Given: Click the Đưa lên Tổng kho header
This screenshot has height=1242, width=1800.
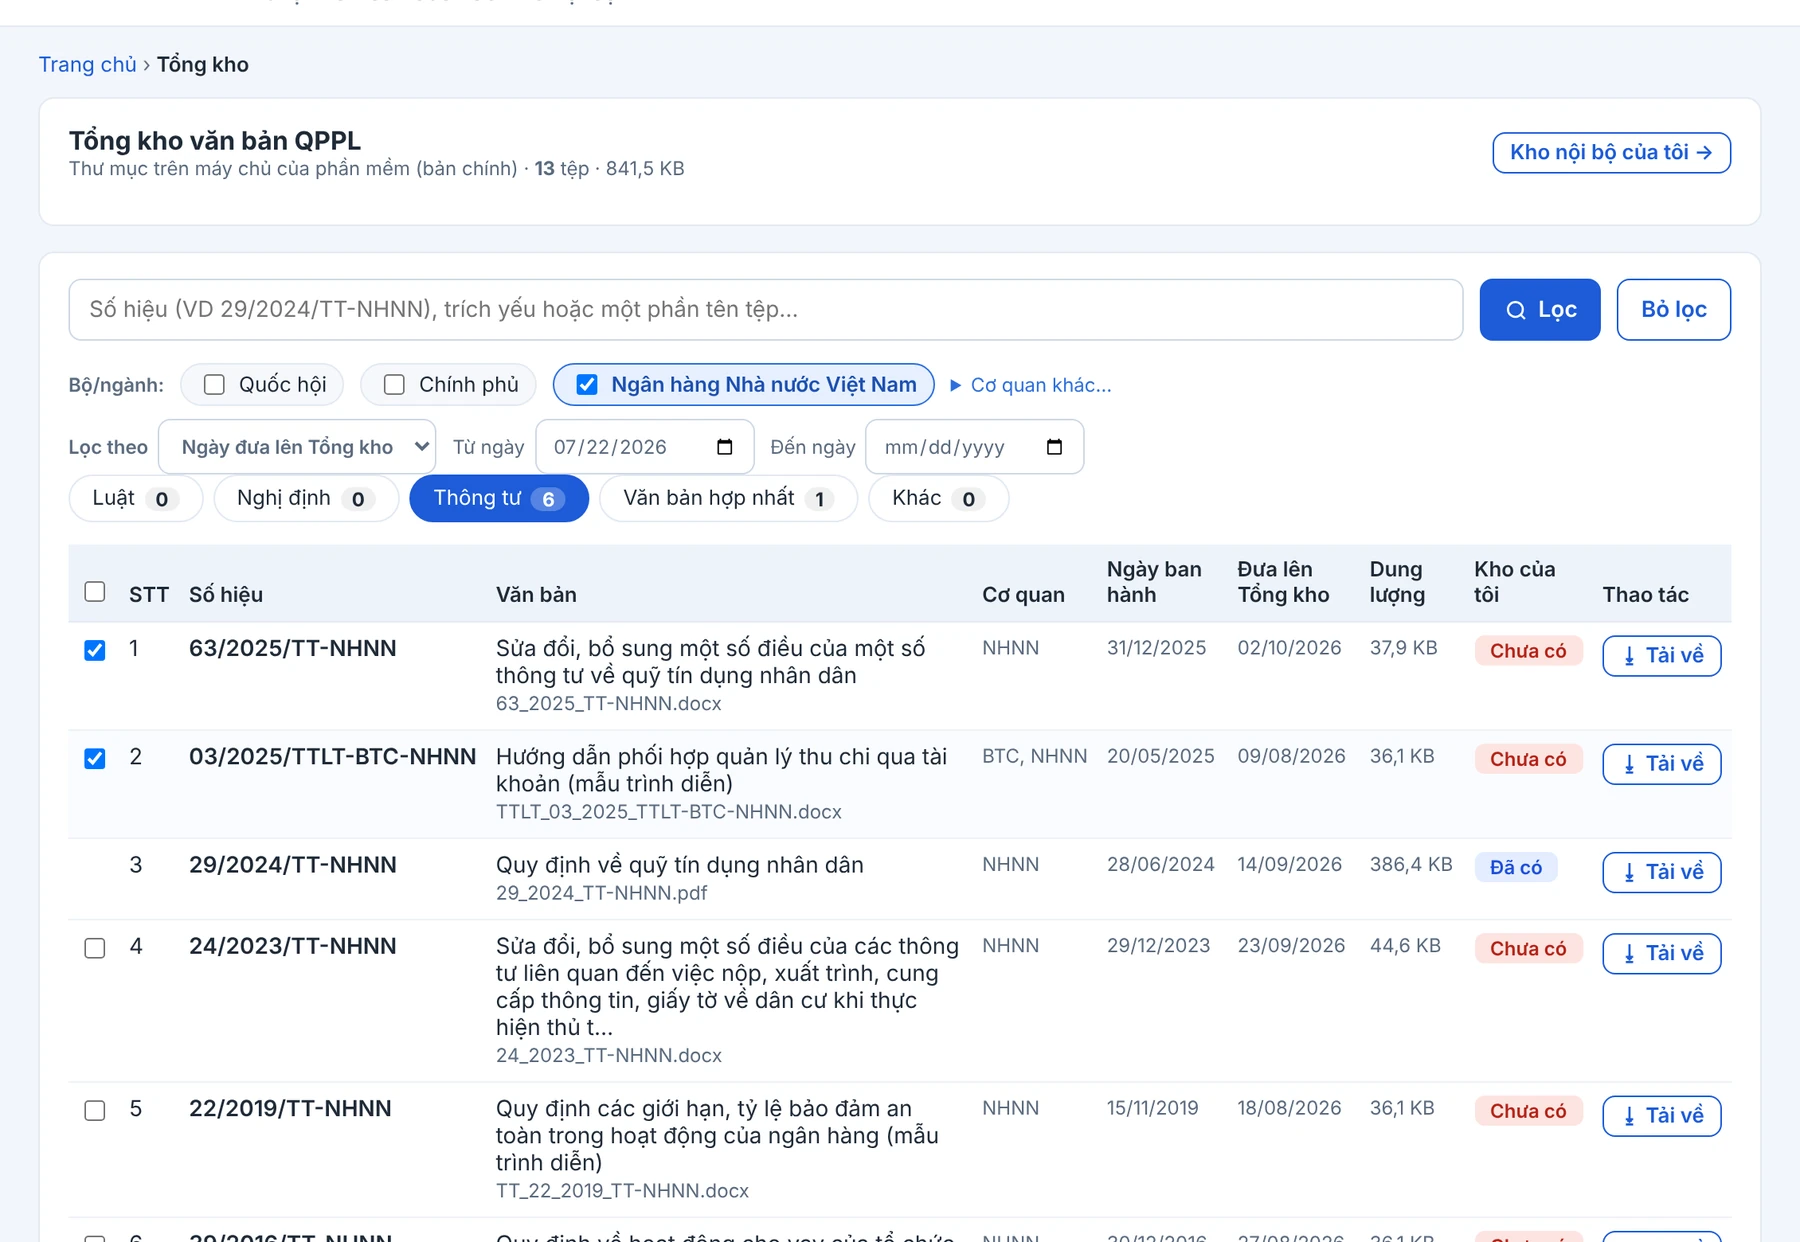Looking at the screenshot, I should [x=1284, y=582].
